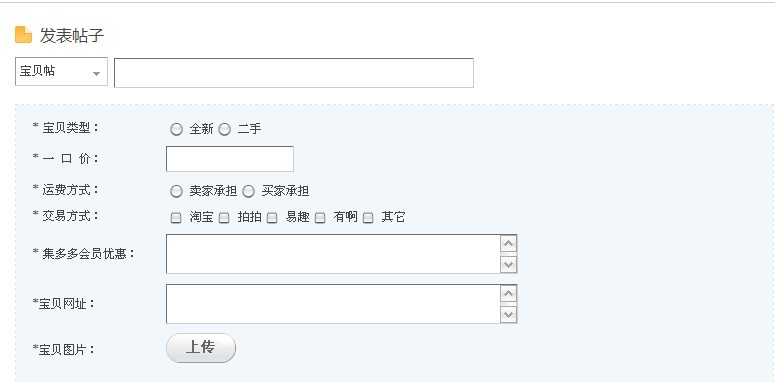Click down arrow of 宝贝网址 scrollbar
Viewport: 775px width, 382px height.
[x=508, y=314]
